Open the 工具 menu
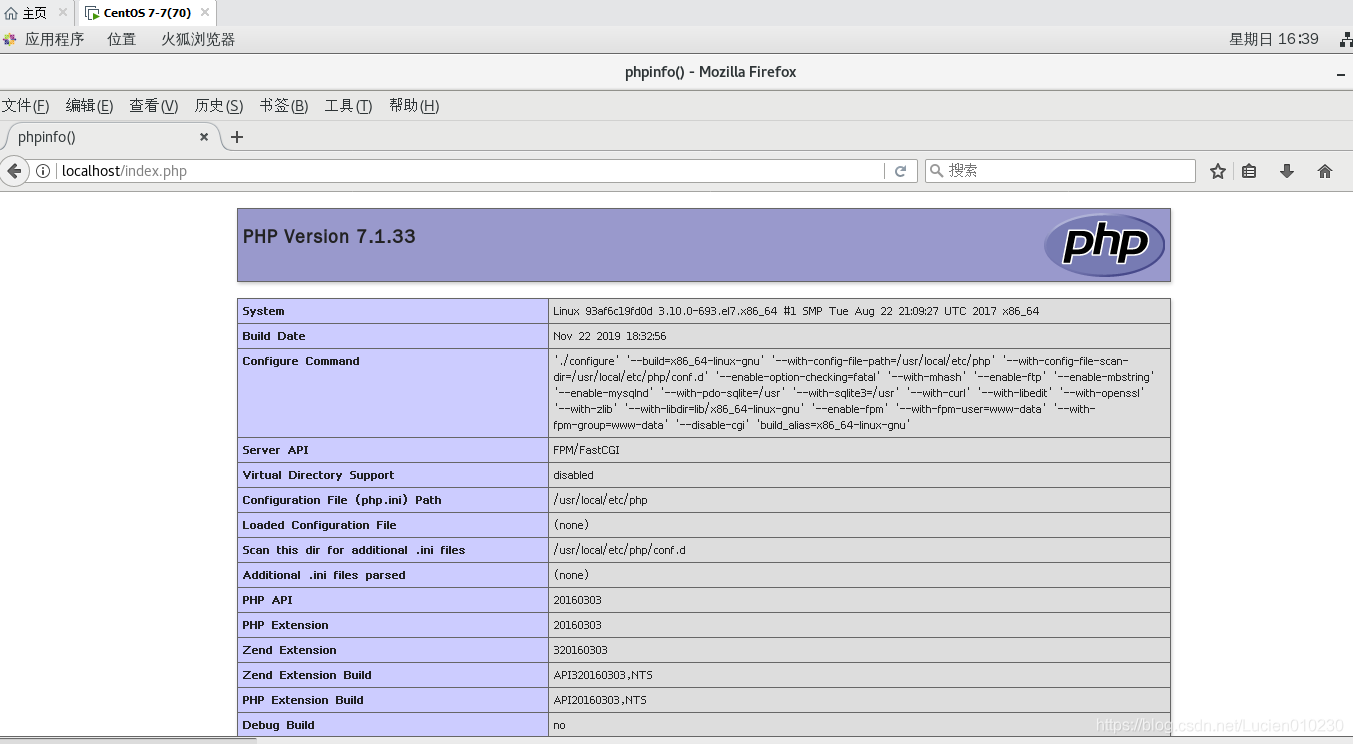The image size is (1353, 744). pos(347,105)
